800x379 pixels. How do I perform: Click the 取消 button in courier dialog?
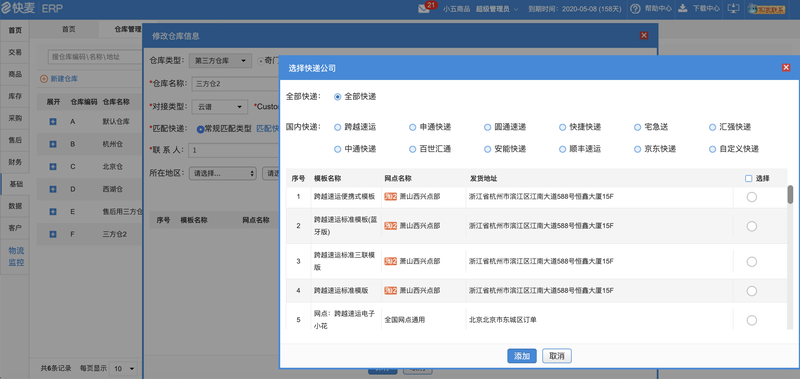click(x=557, y=356)
